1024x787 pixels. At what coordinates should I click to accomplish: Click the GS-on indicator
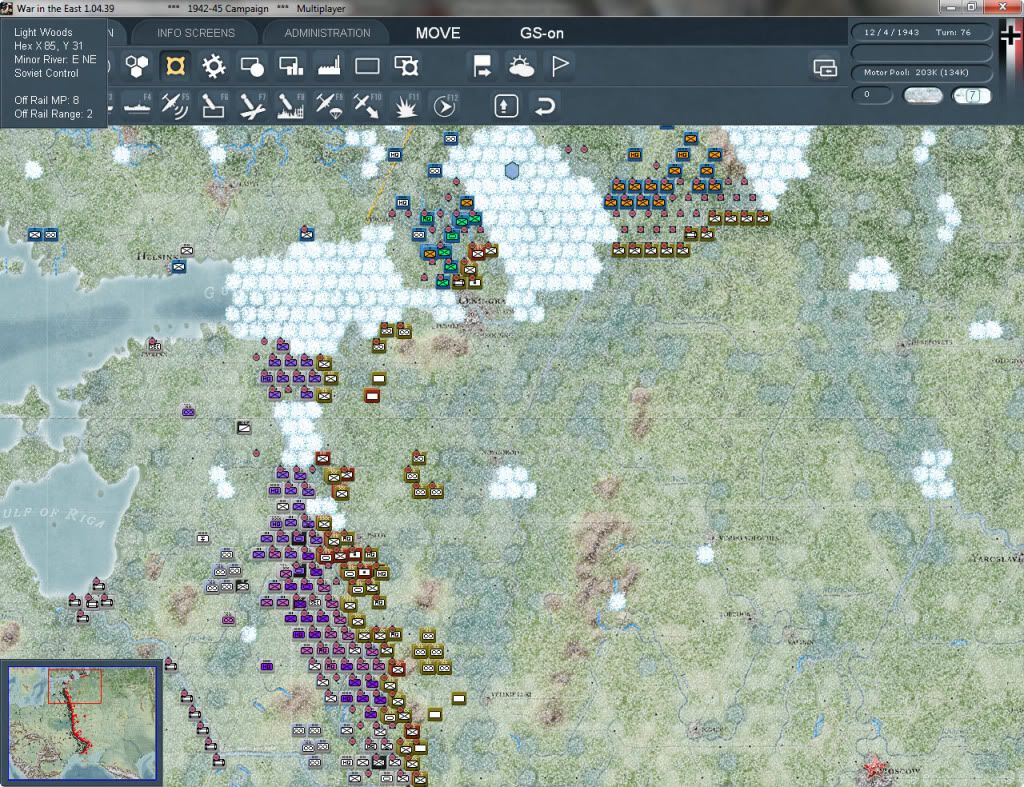coord(542,33)
